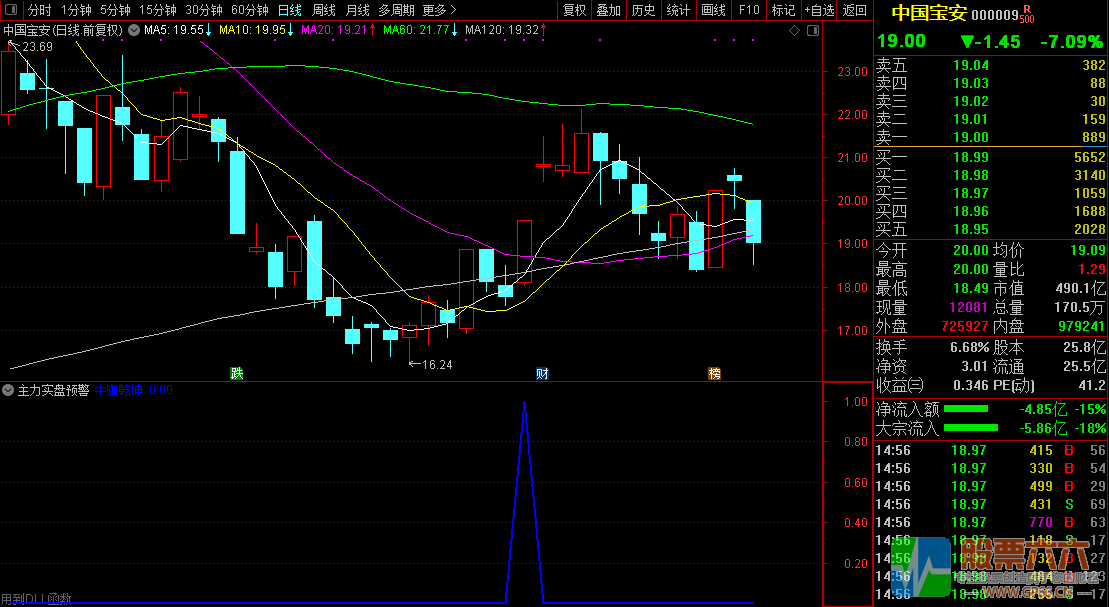1109x607 pixels.
Task: Toggle 叠加 overlay mode
Action: pos(608,10)
